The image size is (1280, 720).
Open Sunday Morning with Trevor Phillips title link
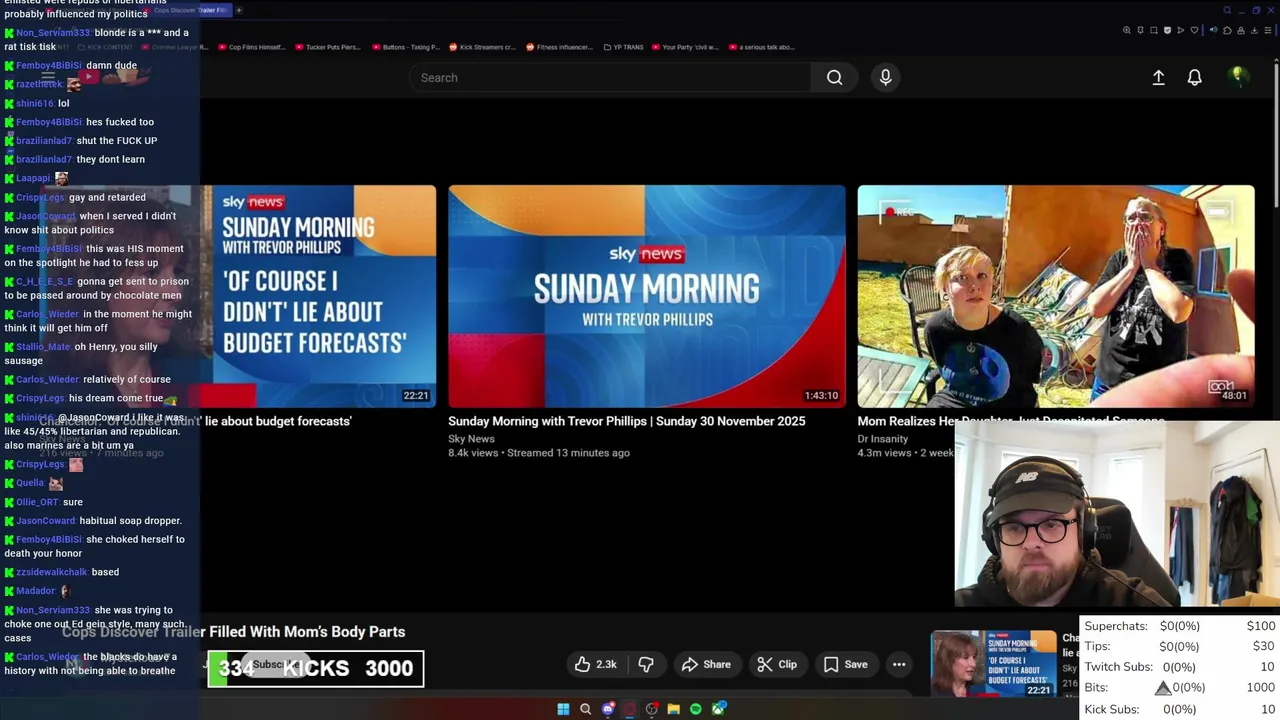point(626,421)
